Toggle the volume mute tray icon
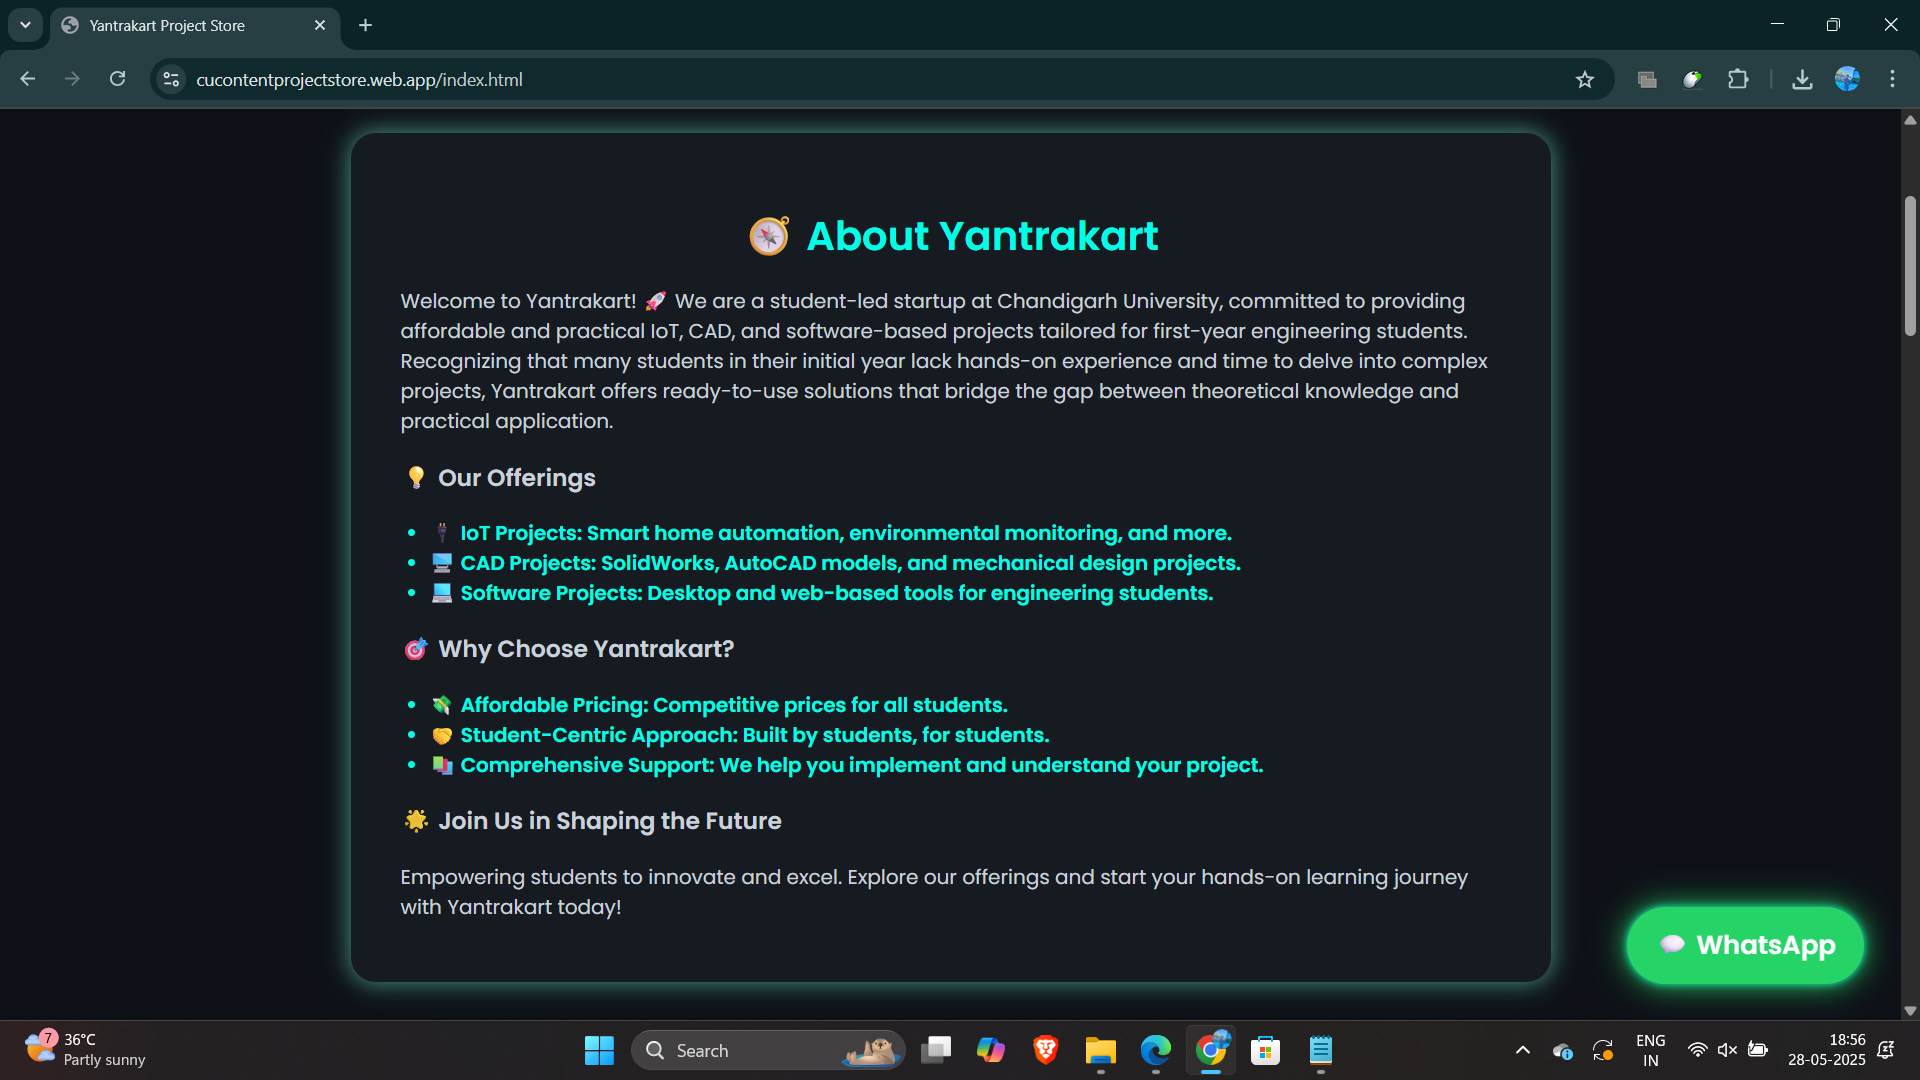The height and width of the screenshot is (1080, 1920). point(1727,1050)
